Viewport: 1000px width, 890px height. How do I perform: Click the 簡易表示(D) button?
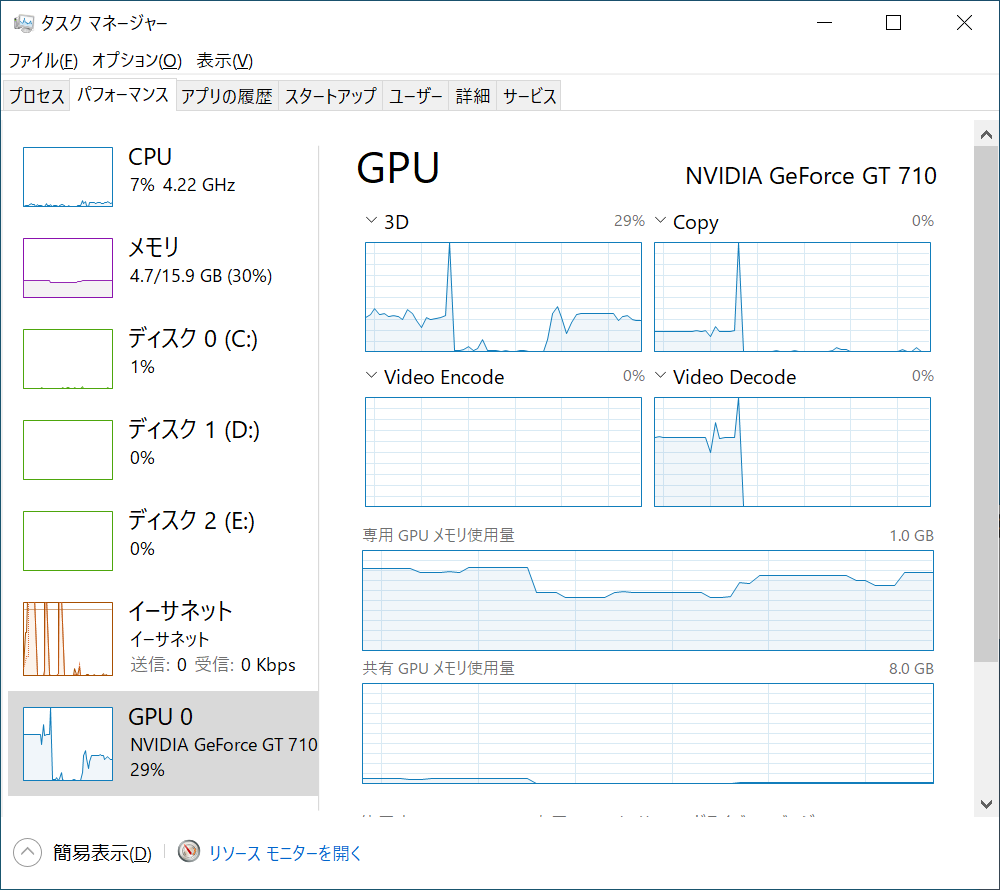click(102, 853)
